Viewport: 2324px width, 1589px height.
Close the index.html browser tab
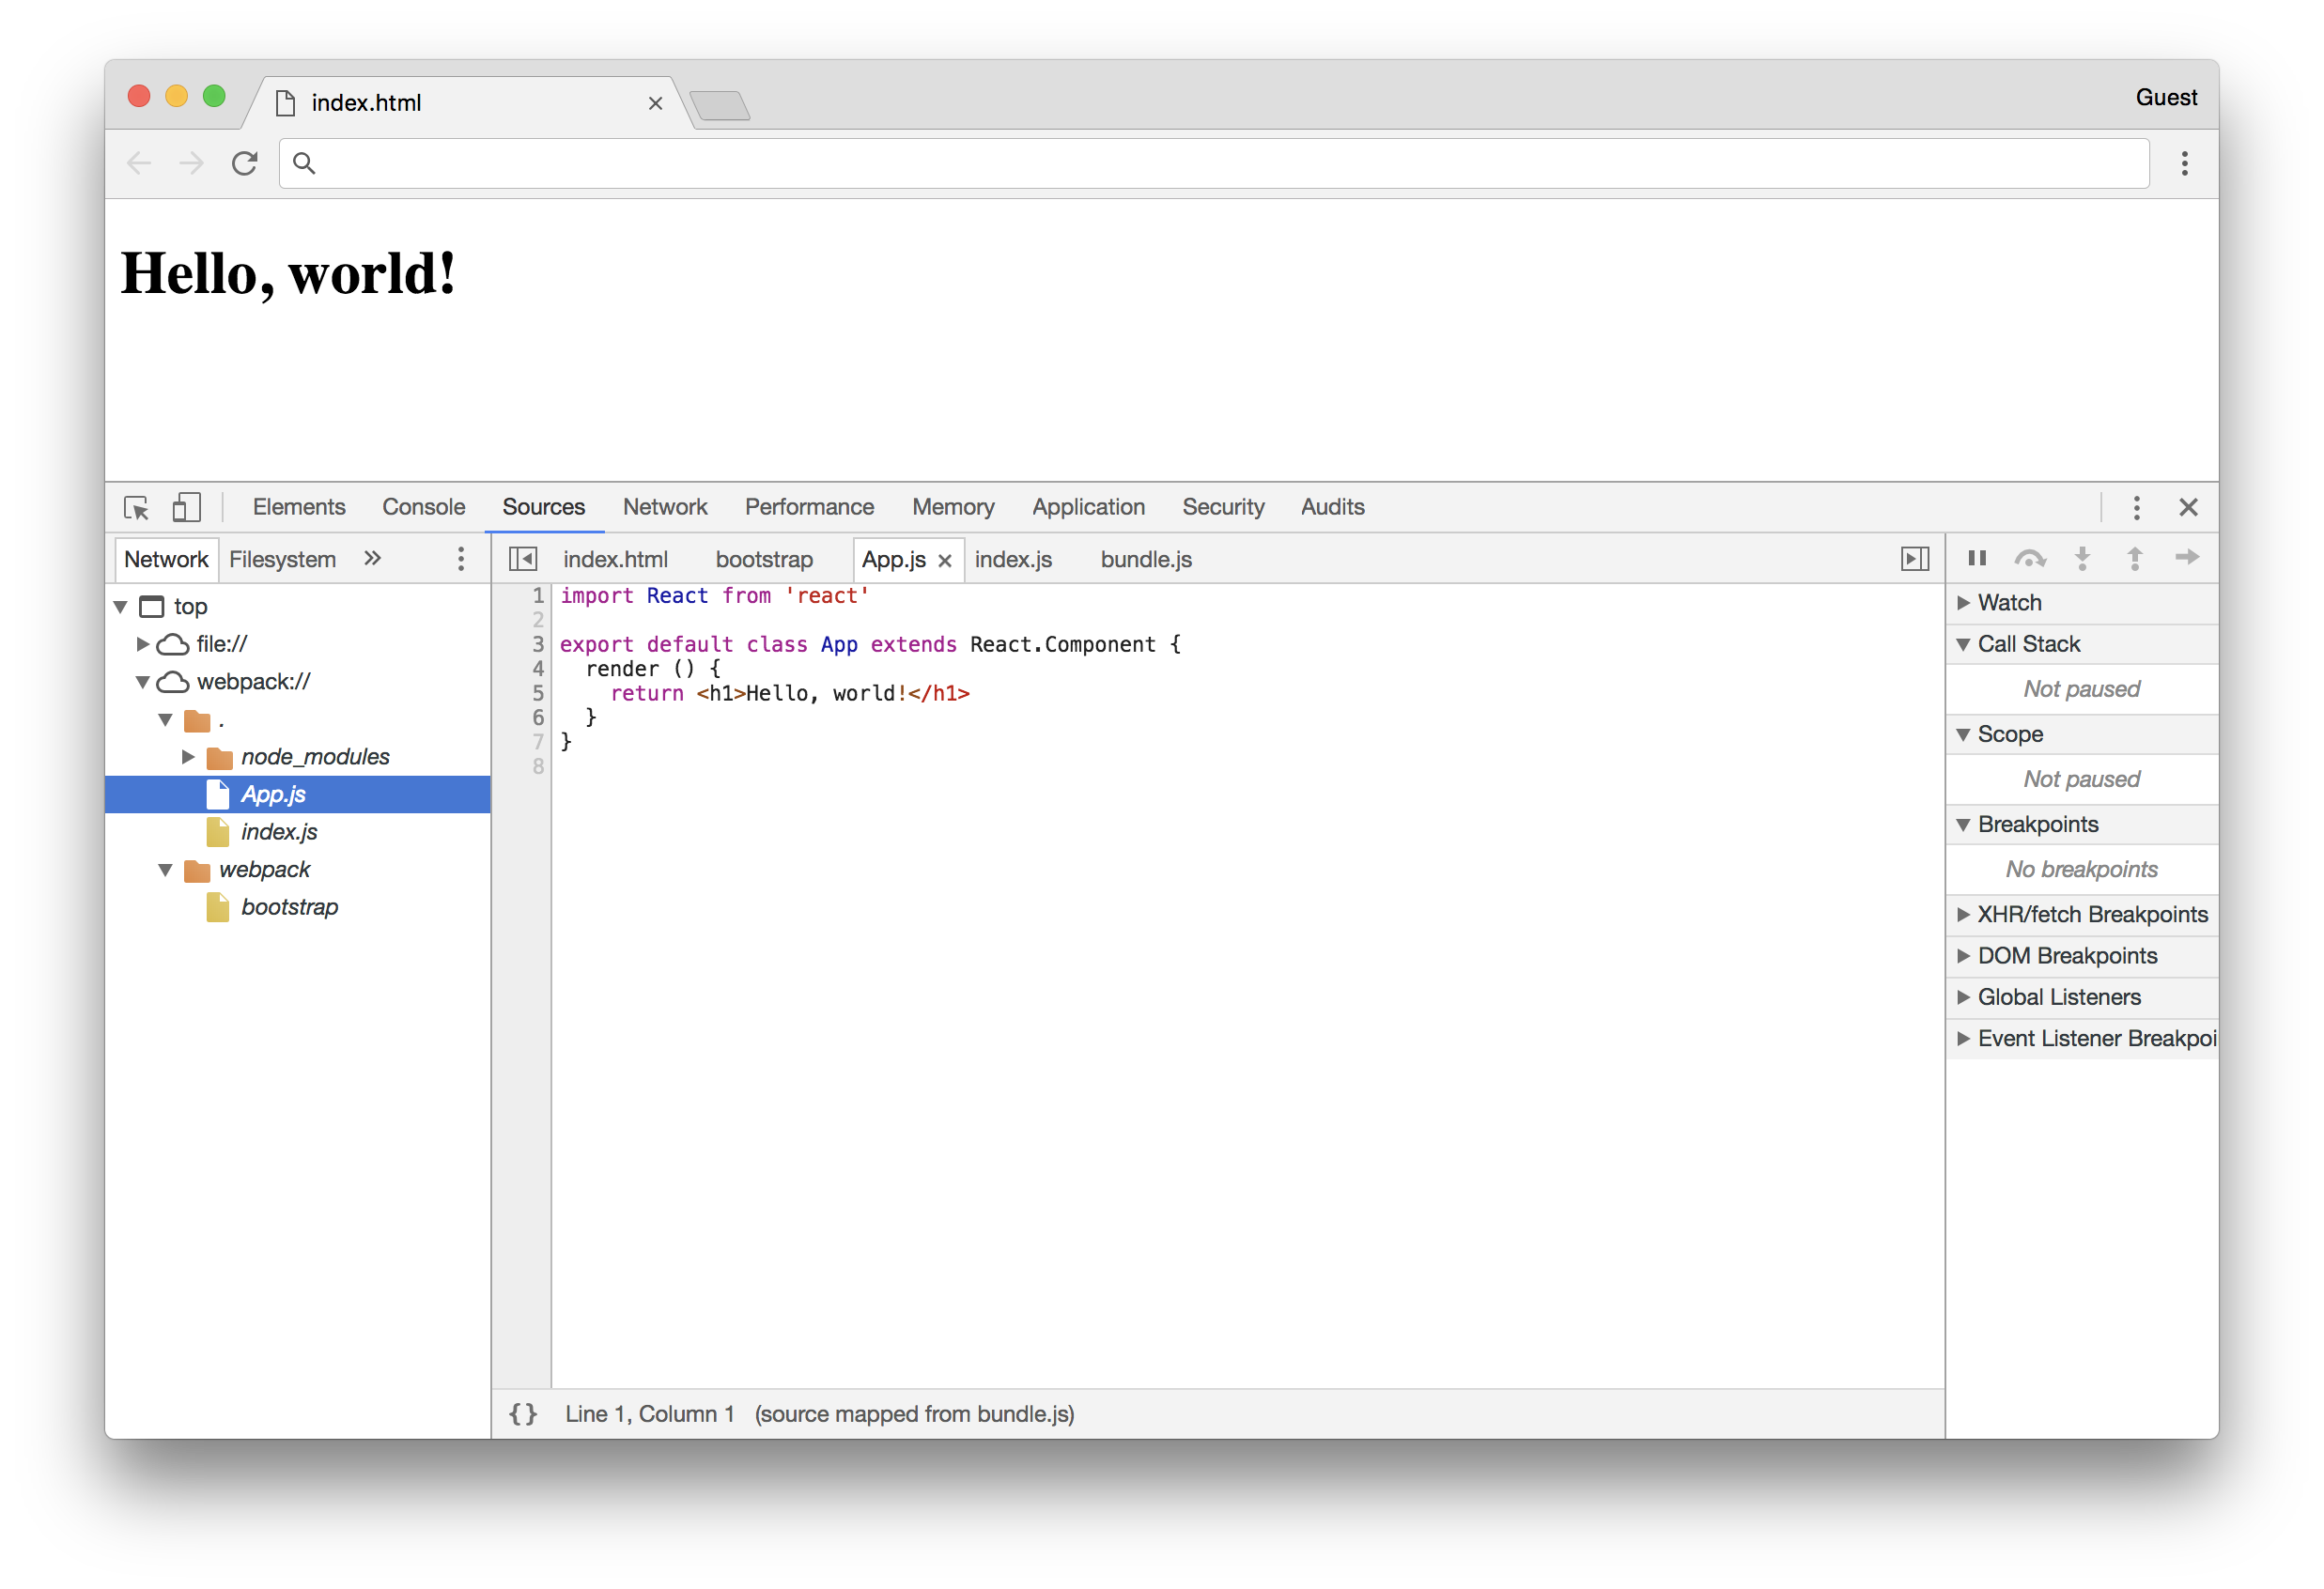655,103
